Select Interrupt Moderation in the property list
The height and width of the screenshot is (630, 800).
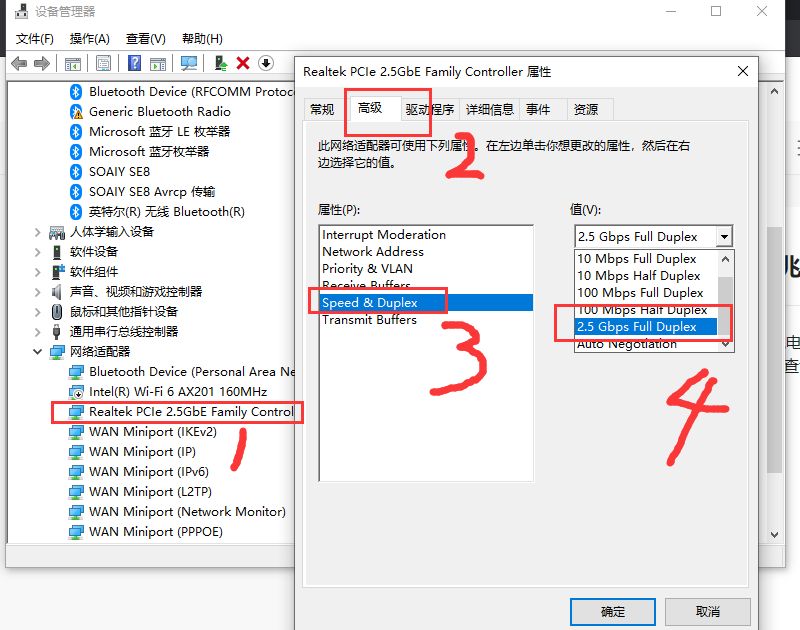pyautogui.click(x=384, y=235)
